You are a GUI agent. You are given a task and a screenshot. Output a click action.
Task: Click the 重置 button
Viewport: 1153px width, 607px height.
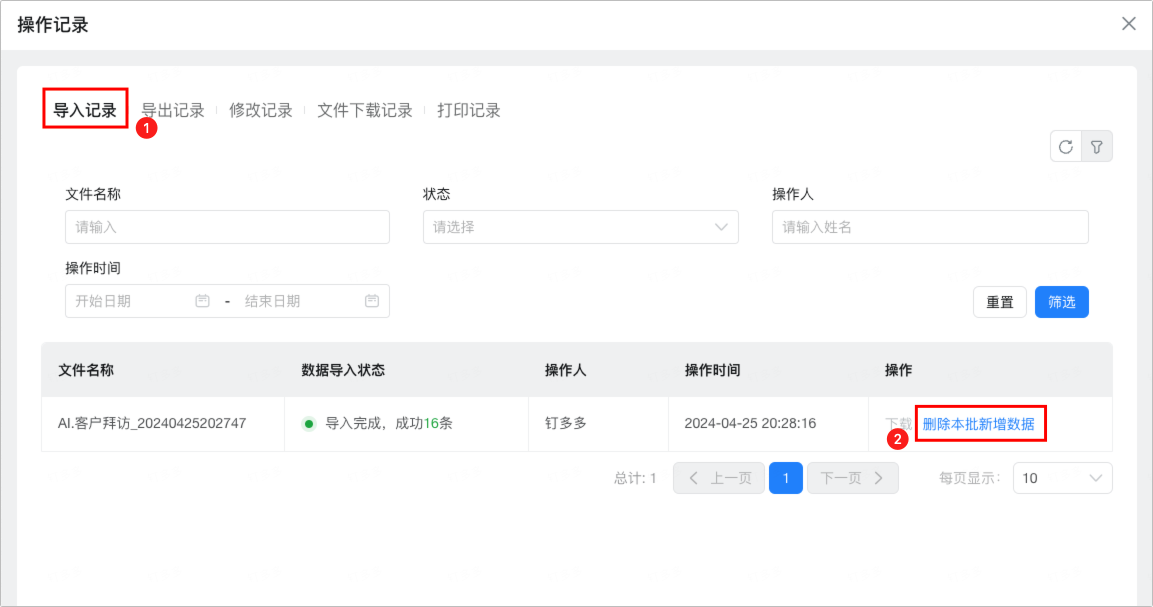coord(999,302)
